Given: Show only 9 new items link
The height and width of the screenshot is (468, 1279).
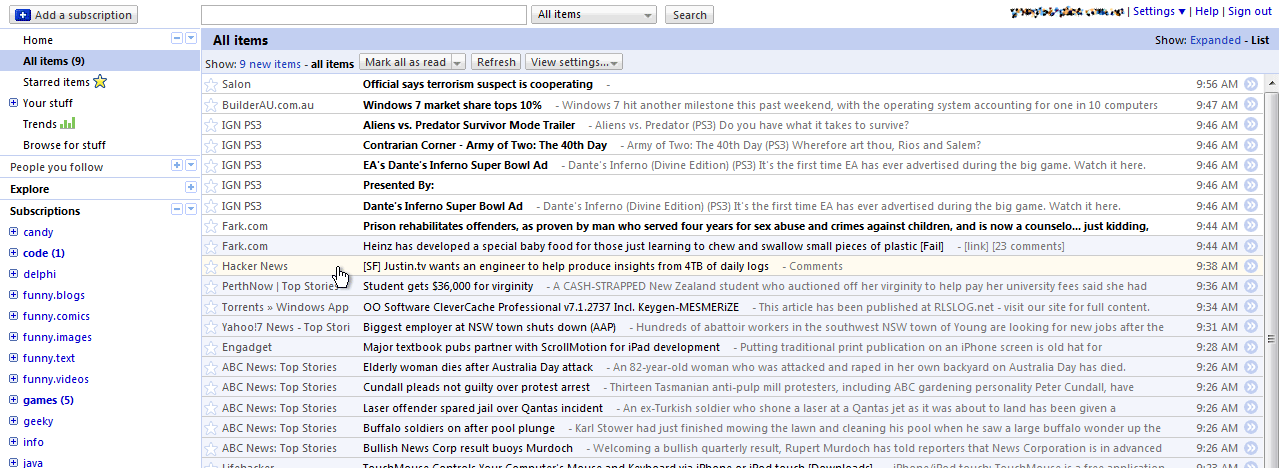Looking at the screenshot, I should point(269,63).
